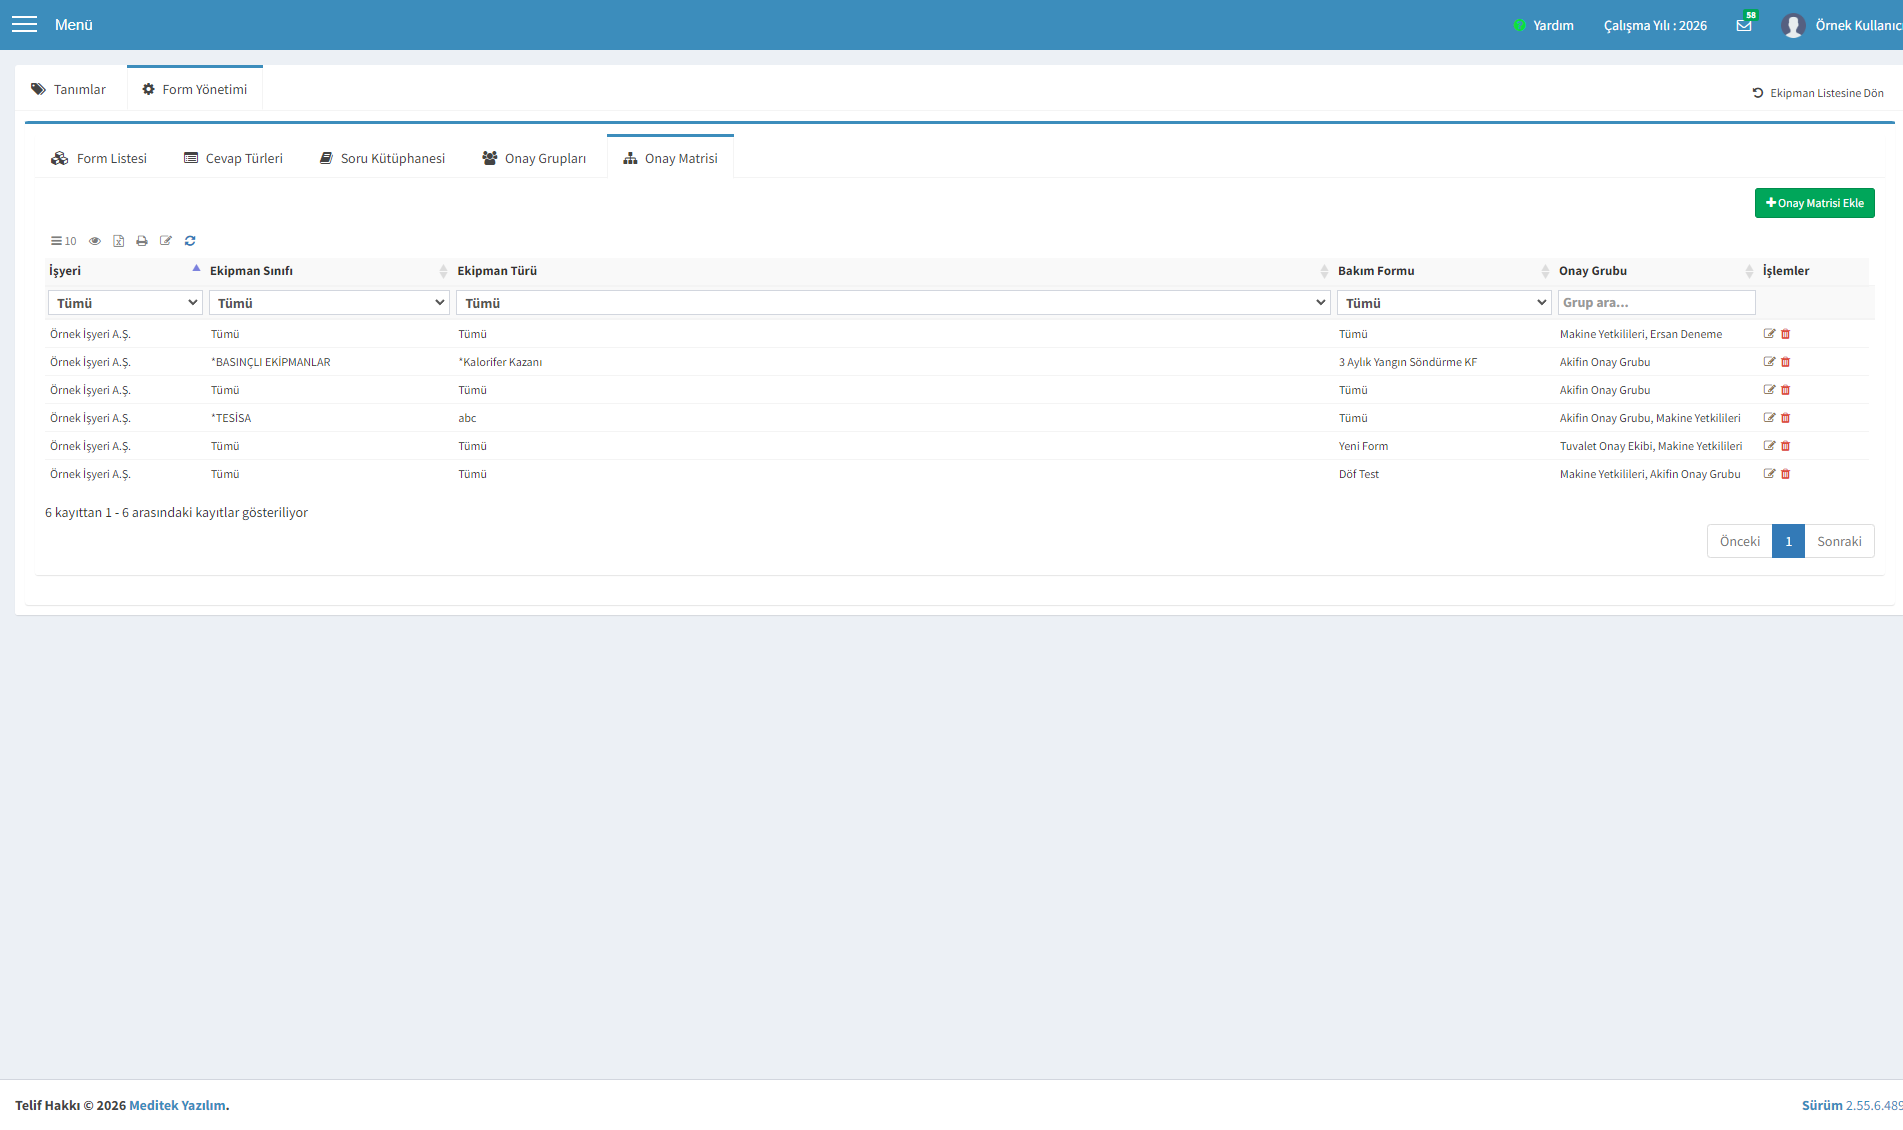Open the mail notifications envelope icon
Screen dimensions: 1903x1130
click(x=1744, y=25)
